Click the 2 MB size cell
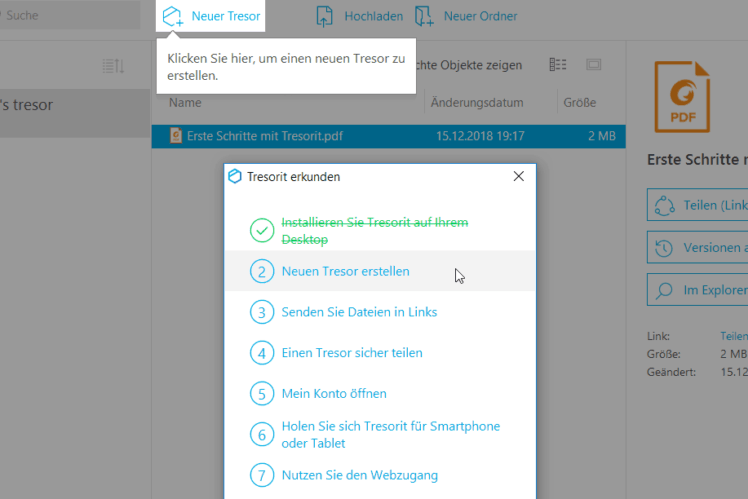 click(x=602, y=136)
